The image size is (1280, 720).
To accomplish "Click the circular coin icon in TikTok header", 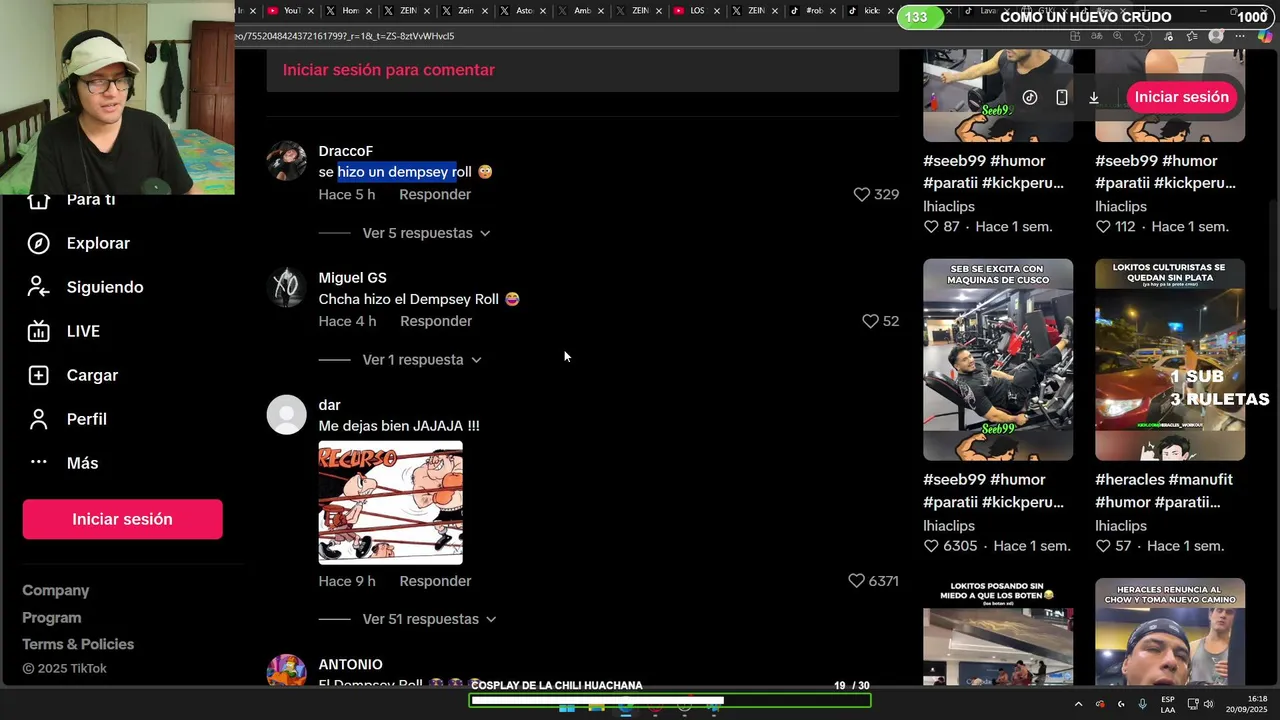I will click(1030, 97).
